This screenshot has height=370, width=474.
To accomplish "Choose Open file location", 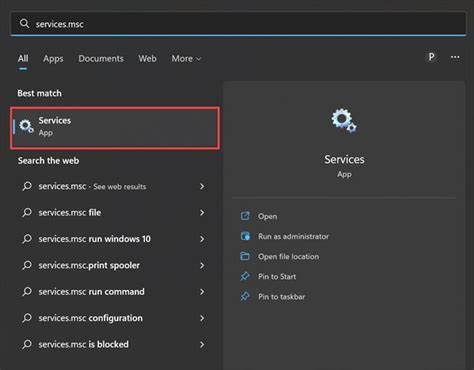I will pyautogui.click(x=288, y=256).
